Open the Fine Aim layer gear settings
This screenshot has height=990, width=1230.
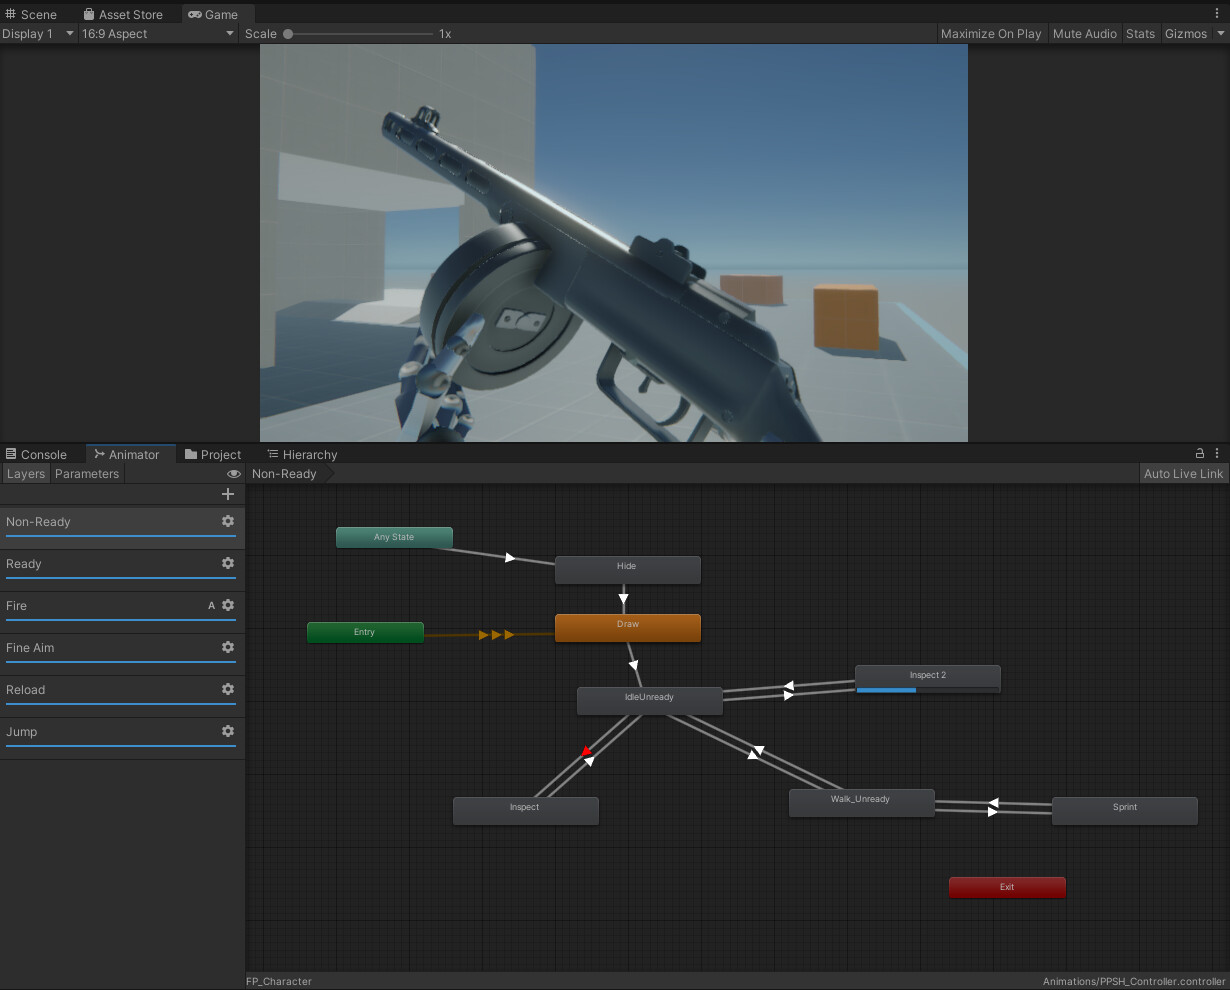228,647
